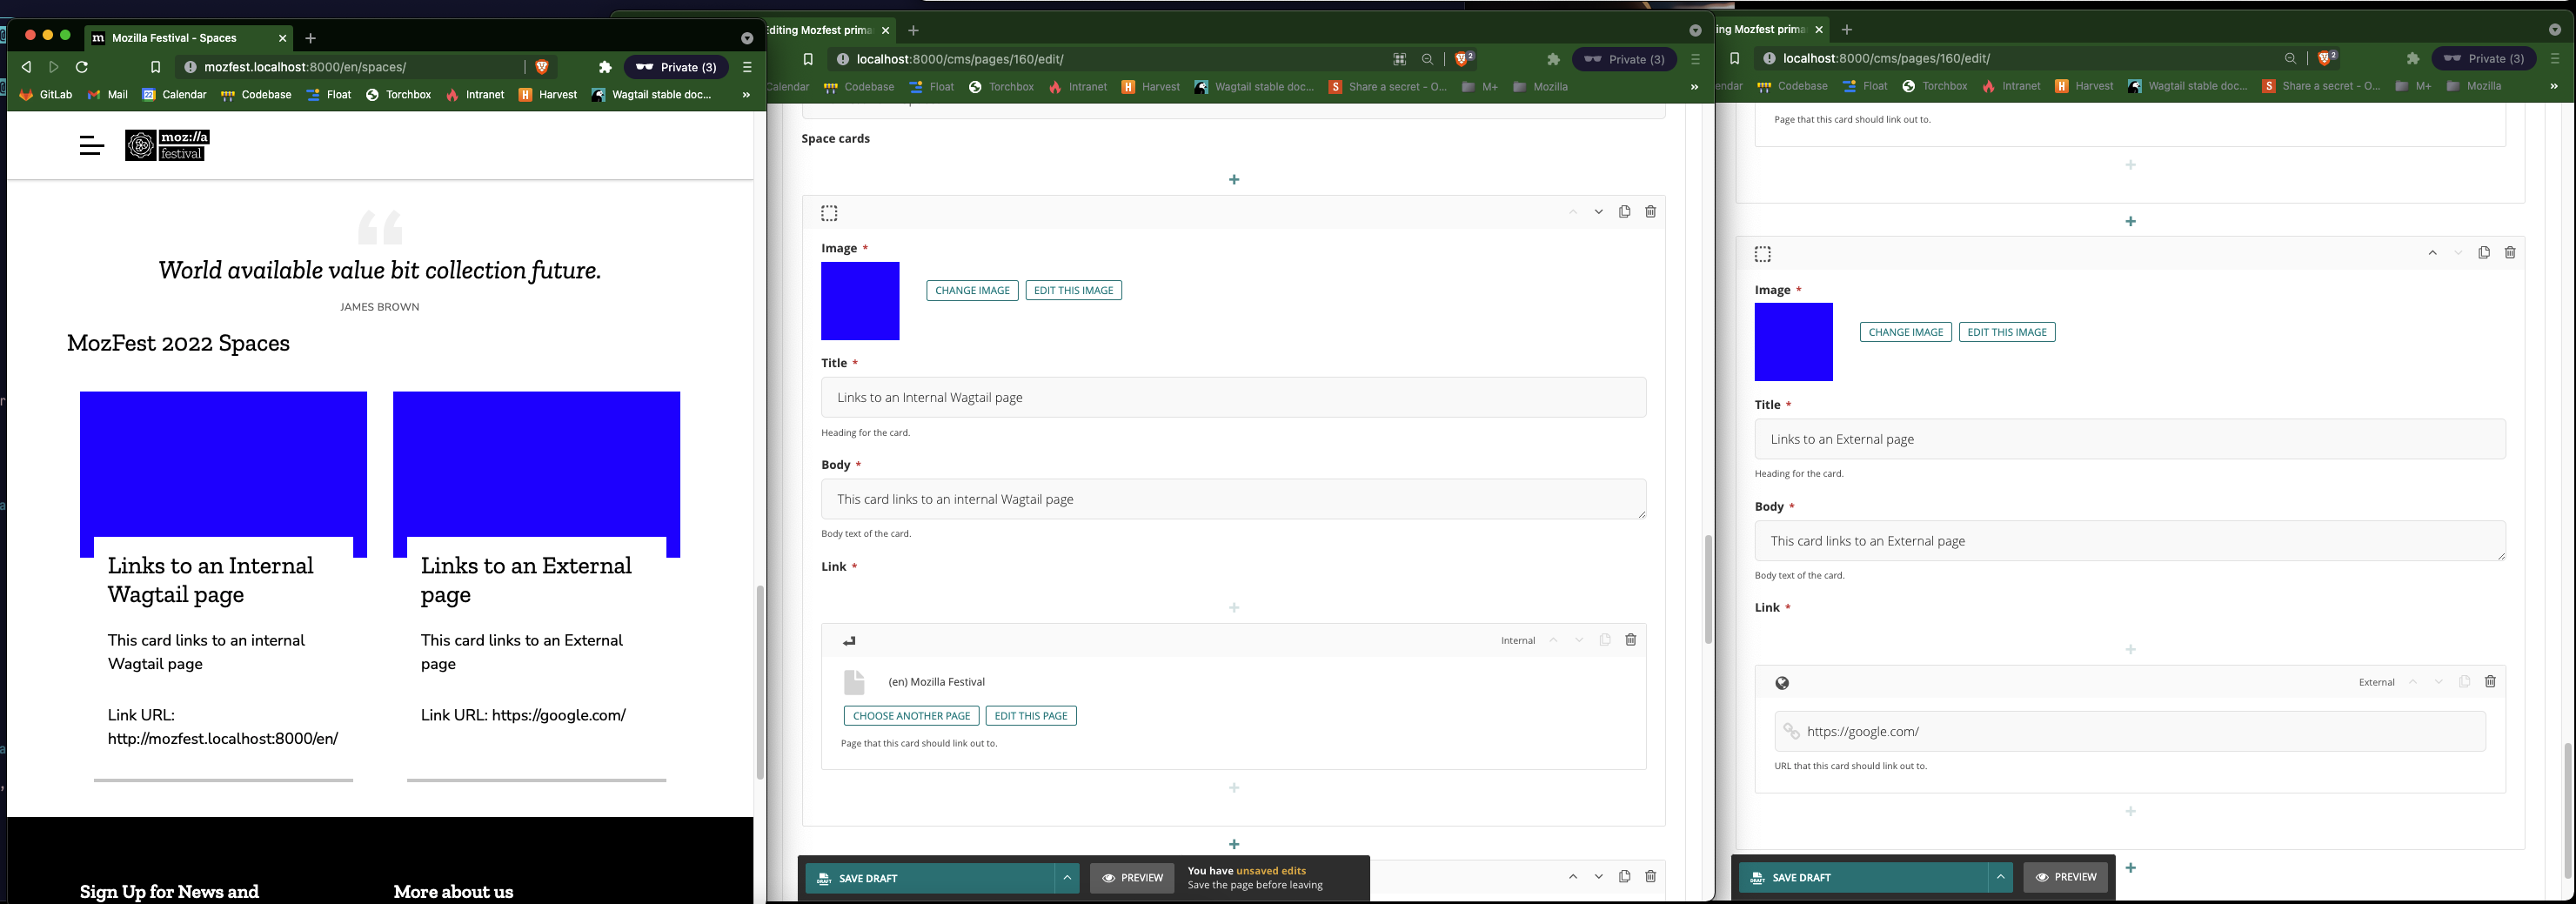Click Preview in right window

2066,877
